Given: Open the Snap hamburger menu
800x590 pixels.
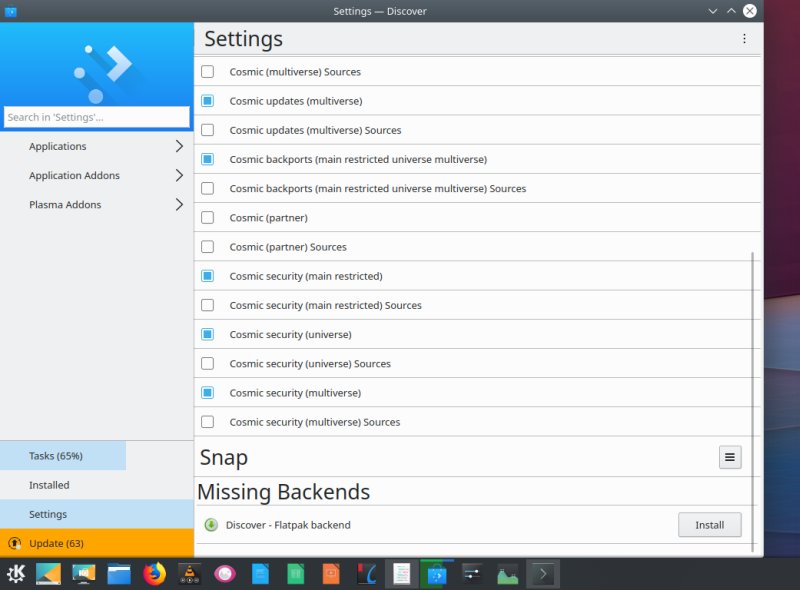Looking at the screenshot, I should (730, 457).
